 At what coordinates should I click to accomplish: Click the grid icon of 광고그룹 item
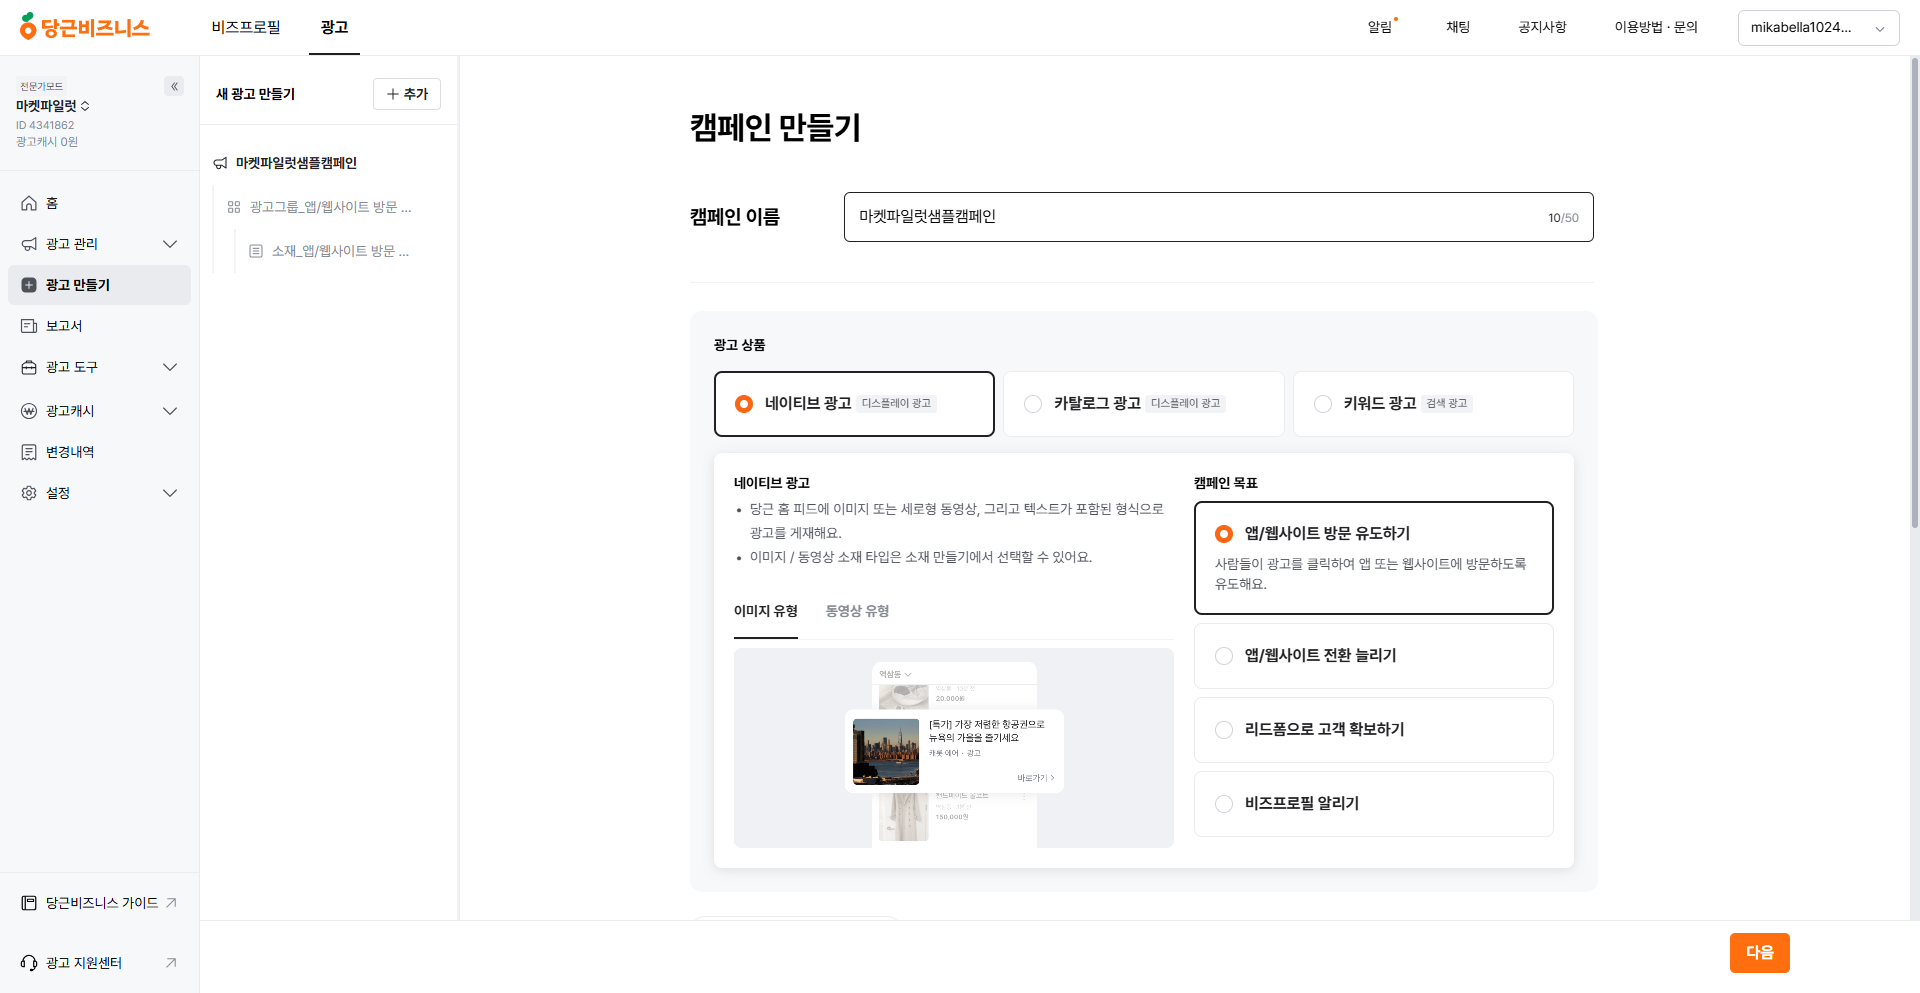coord(234,207)
